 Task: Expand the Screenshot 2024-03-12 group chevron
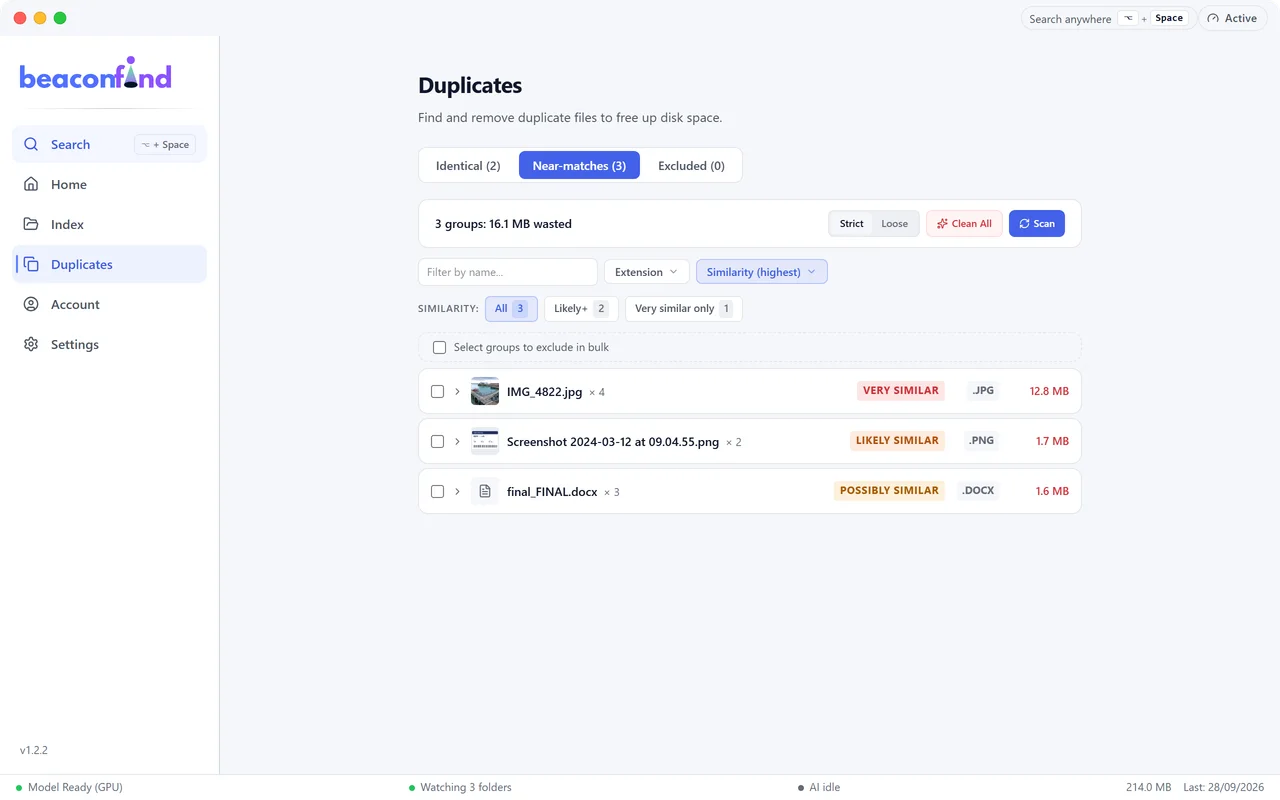tap(457, 441)
